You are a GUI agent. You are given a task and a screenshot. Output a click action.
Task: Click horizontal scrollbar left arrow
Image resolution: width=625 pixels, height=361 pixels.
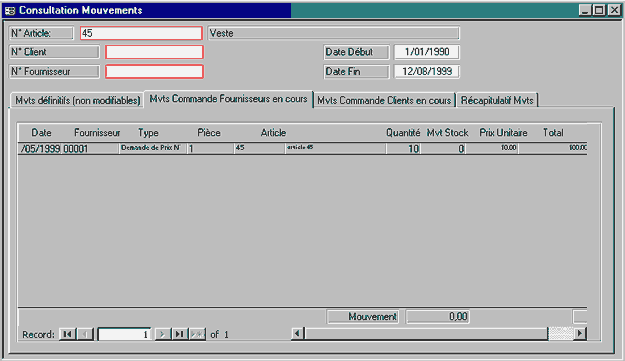pos(297,333)
